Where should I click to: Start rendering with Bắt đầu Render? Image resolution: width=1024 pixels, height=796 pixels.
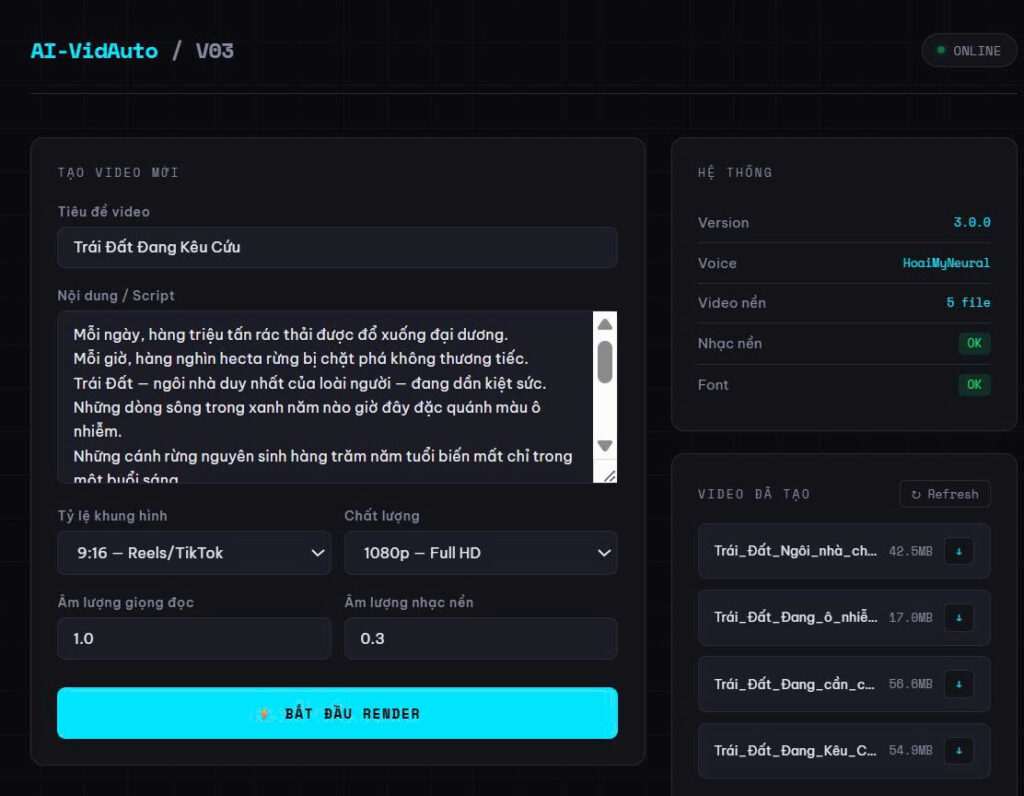pyautogui.click(x=337, y=713)
